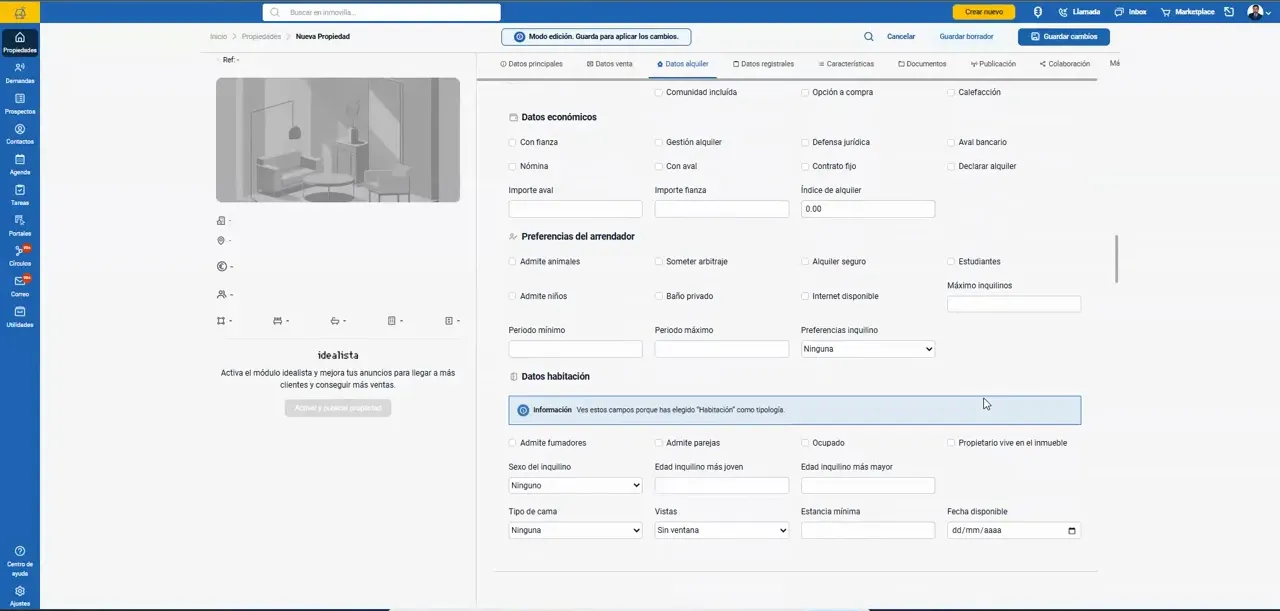The image size is (1280, 611).
Task: Click the Crear nuevo button
Action: [x=984, y=12]
